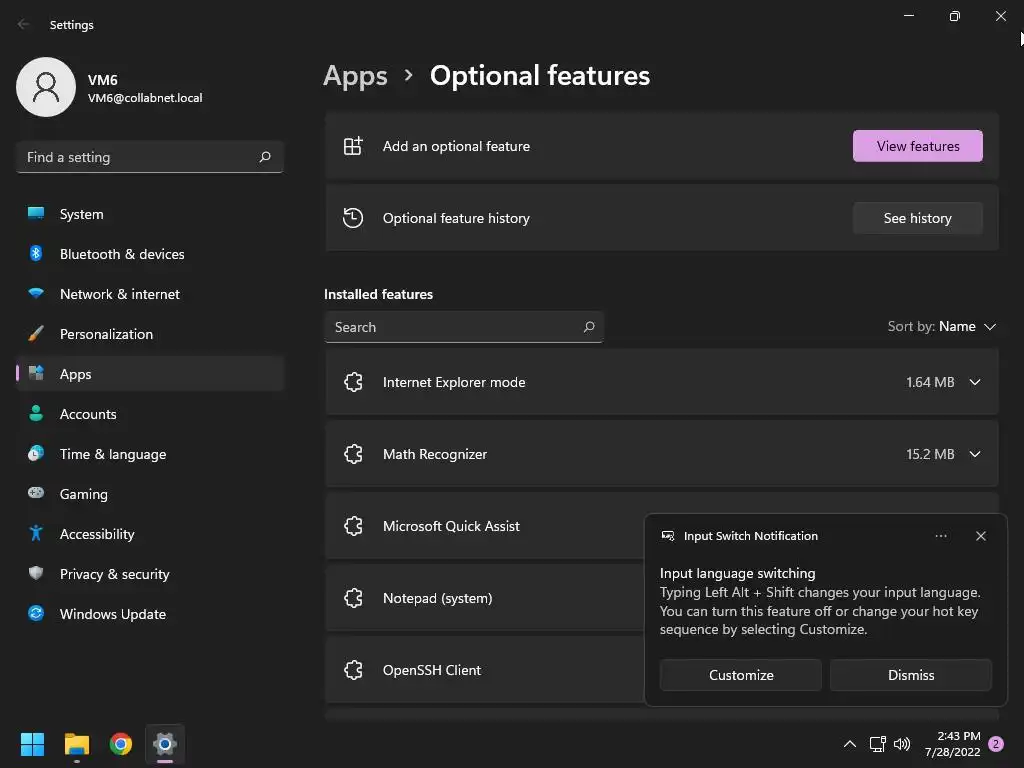Dismiss the input switch notification

point(910,675)
